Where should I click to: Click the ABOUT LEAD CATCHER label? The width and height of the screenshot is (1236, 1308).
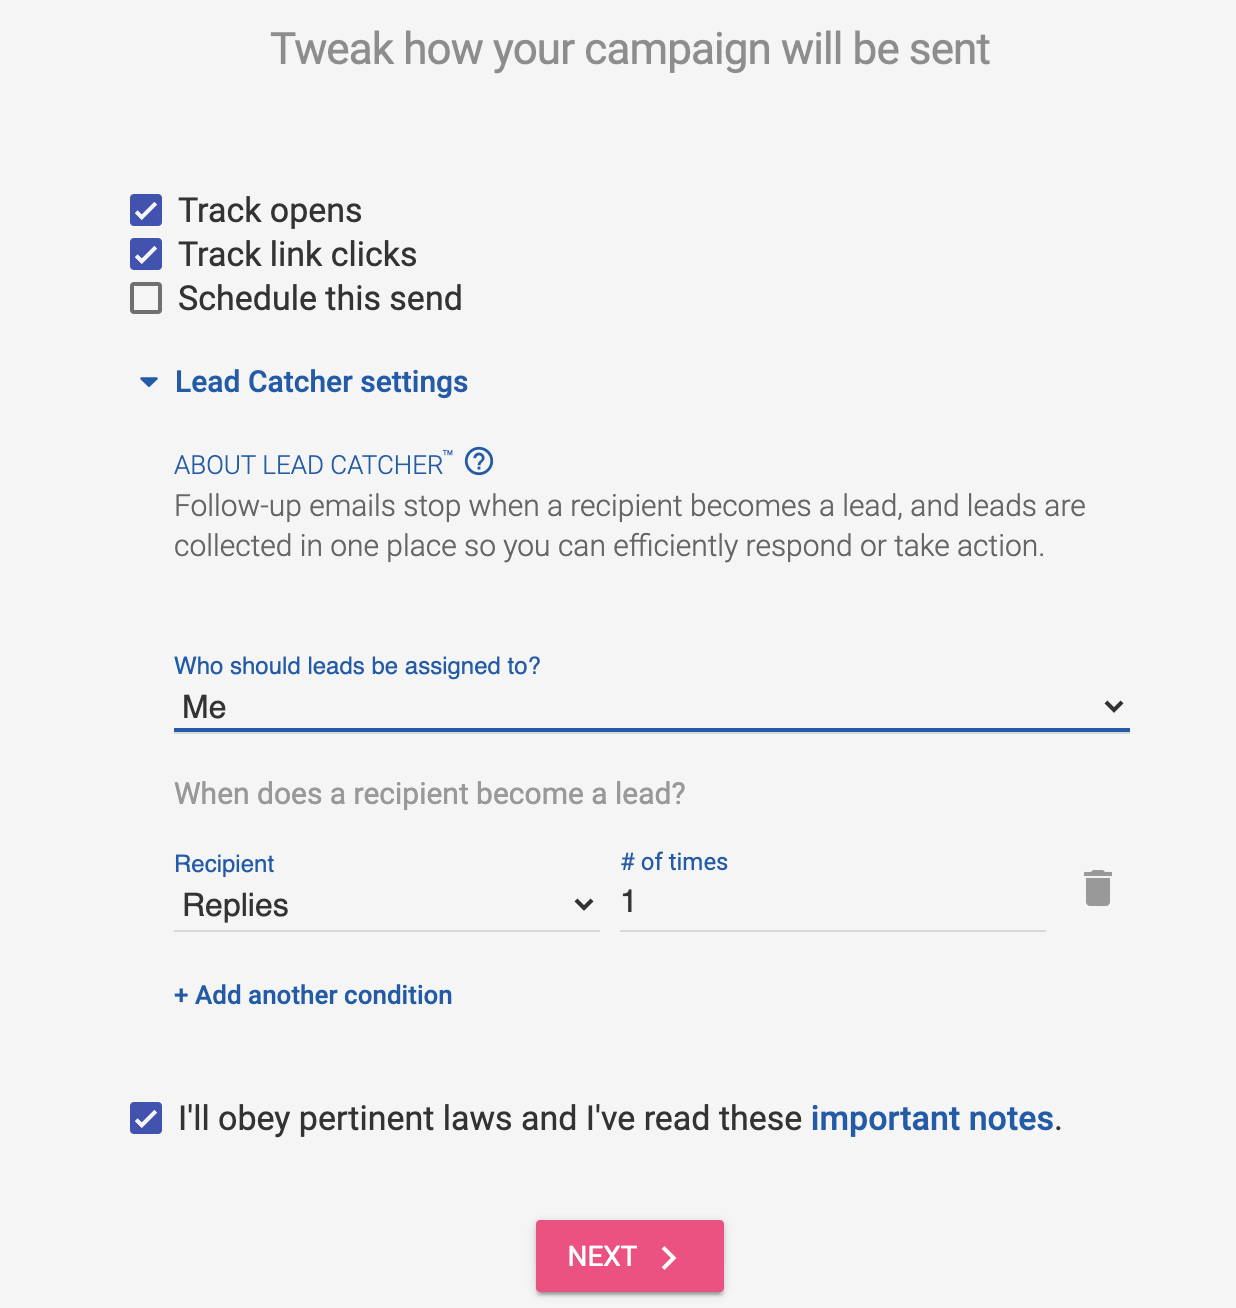(309, 465)
